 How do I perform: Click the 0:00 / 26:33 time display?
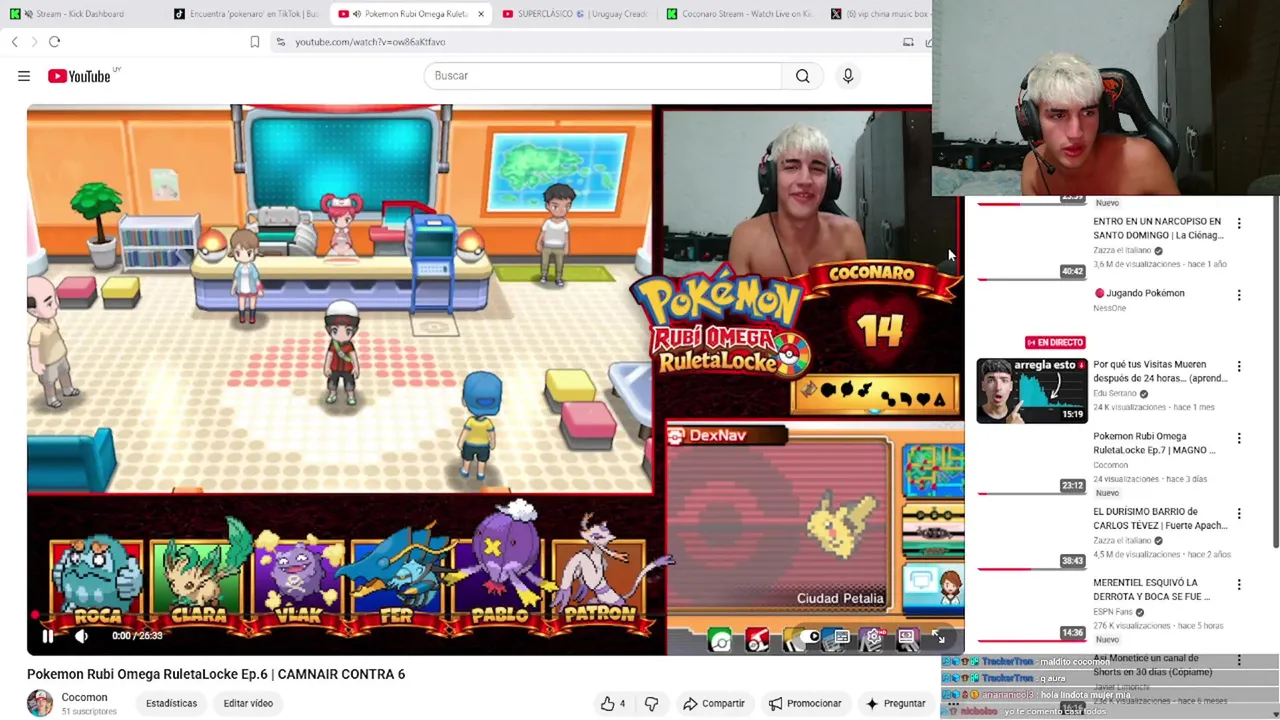tap(137, 636)
